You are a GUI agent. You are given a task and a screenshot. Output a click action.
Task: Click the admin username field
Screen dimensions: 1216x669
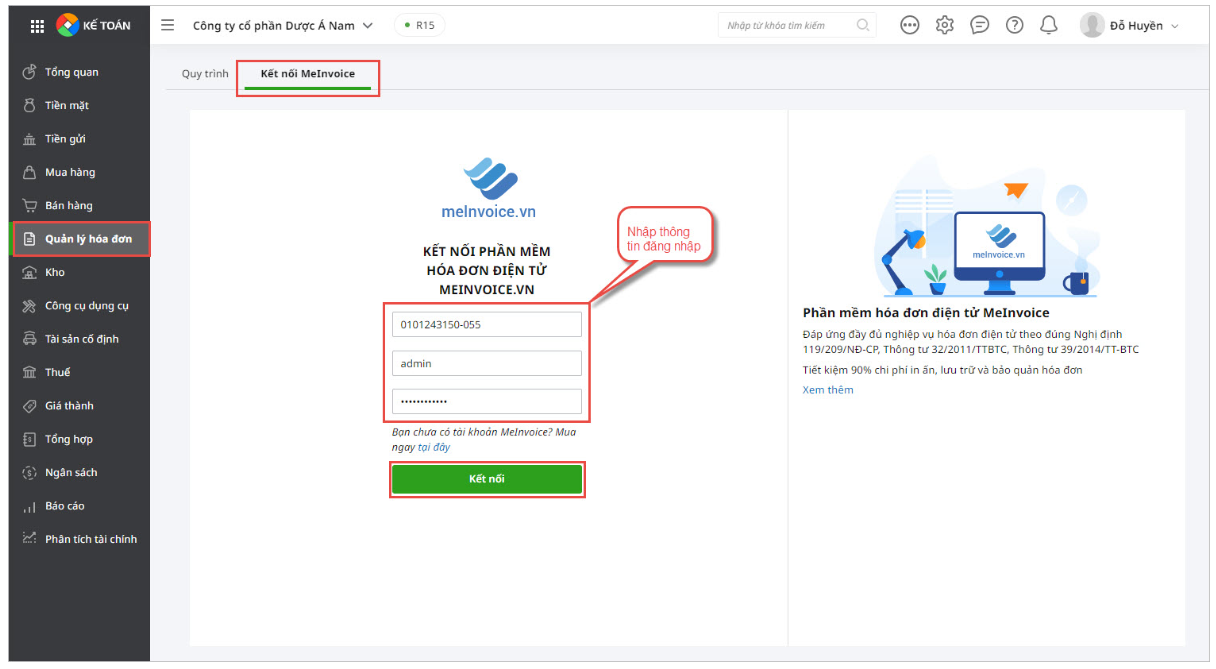tap(487, 363)
